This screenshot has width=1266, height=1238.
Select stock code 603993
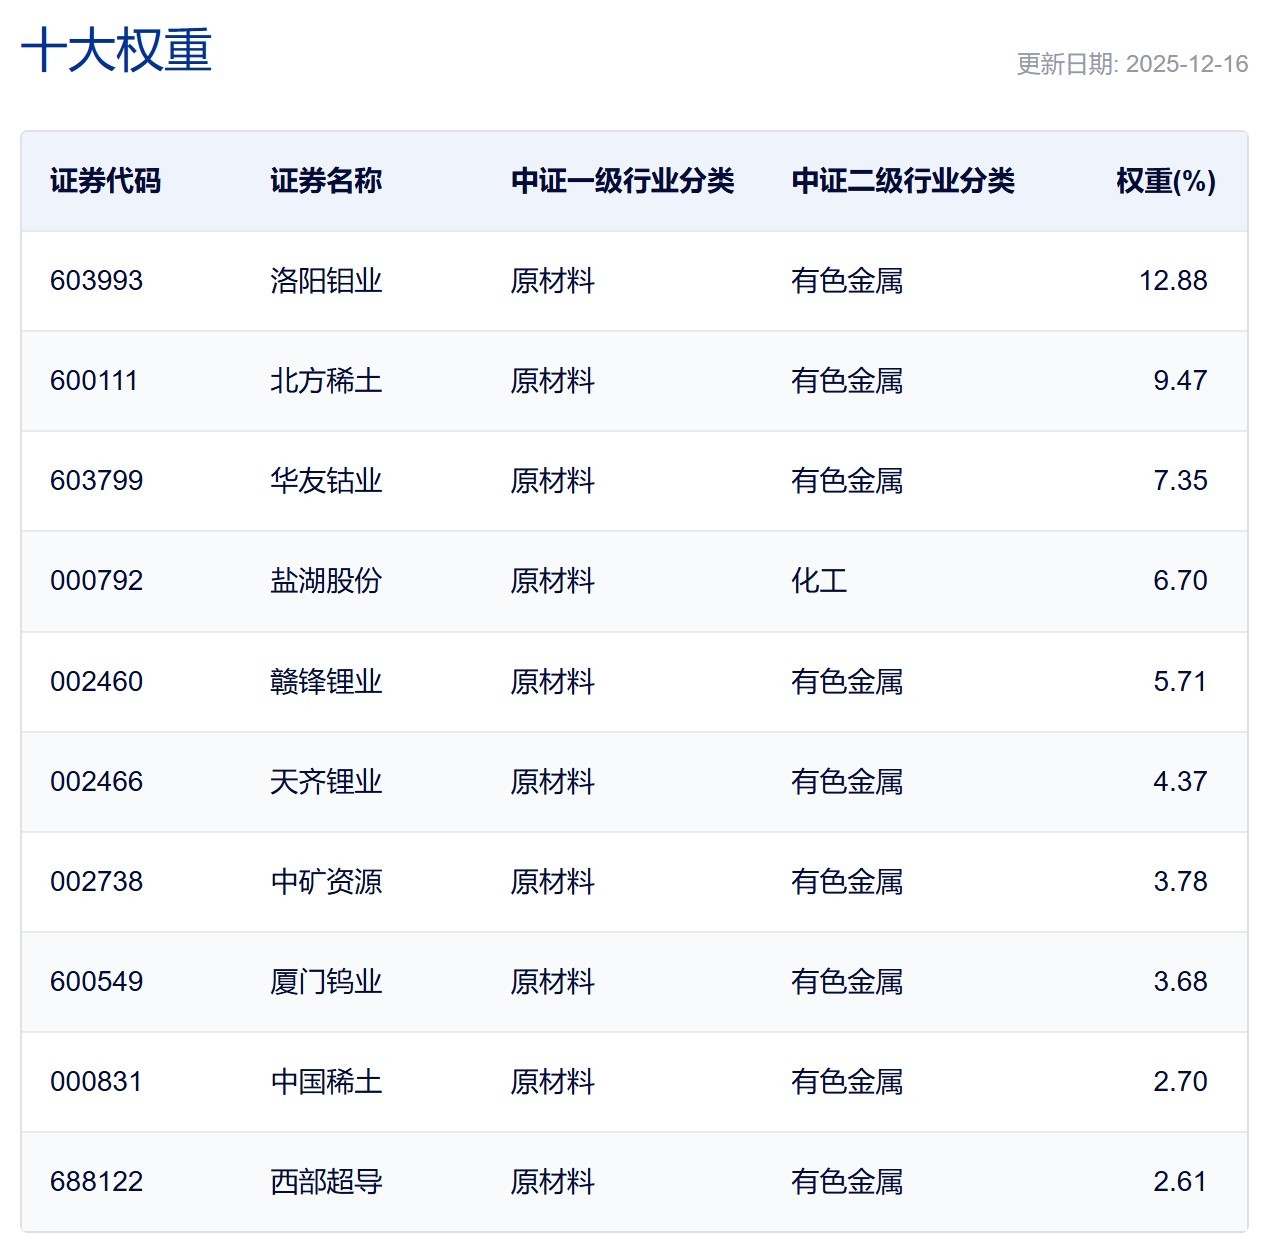pyautogui.click(x=96, y=281)
